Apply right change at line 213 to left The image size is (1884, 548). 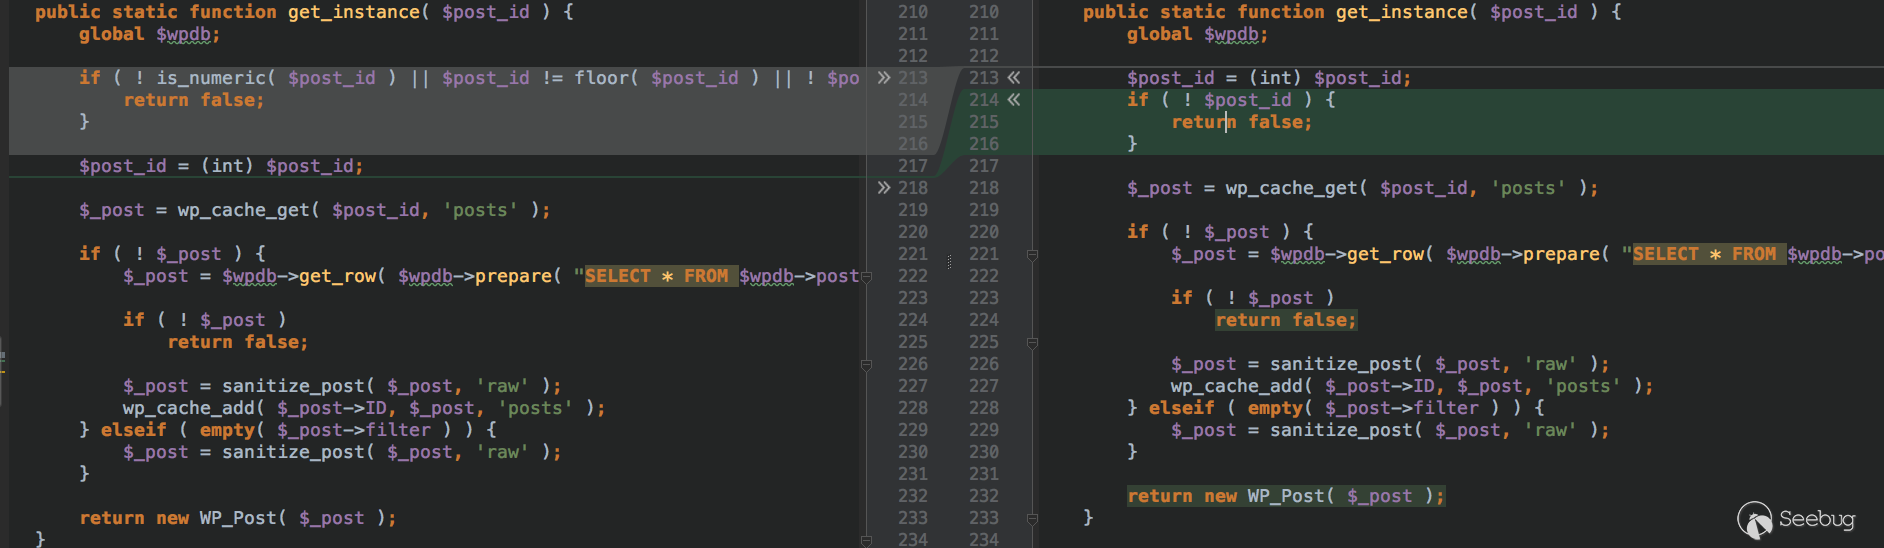1014,77
